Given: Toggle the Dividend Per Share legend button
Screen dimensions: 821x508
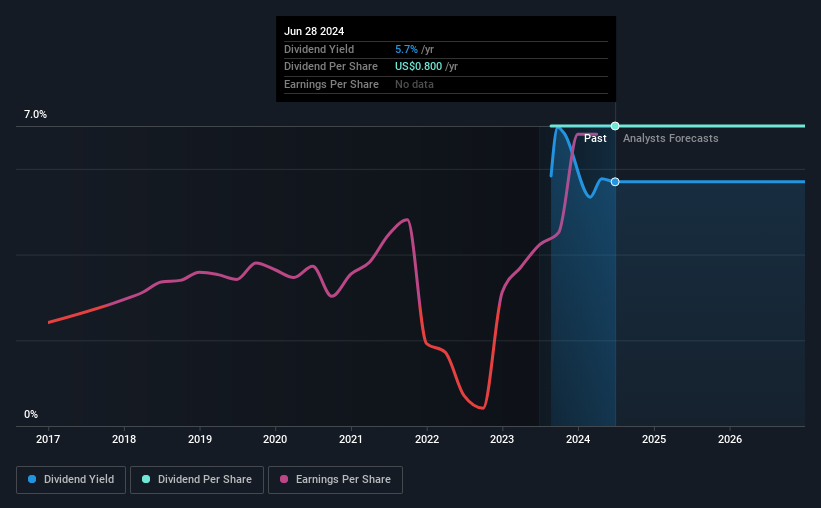Looking at the screenshot, I should (197, 480).
